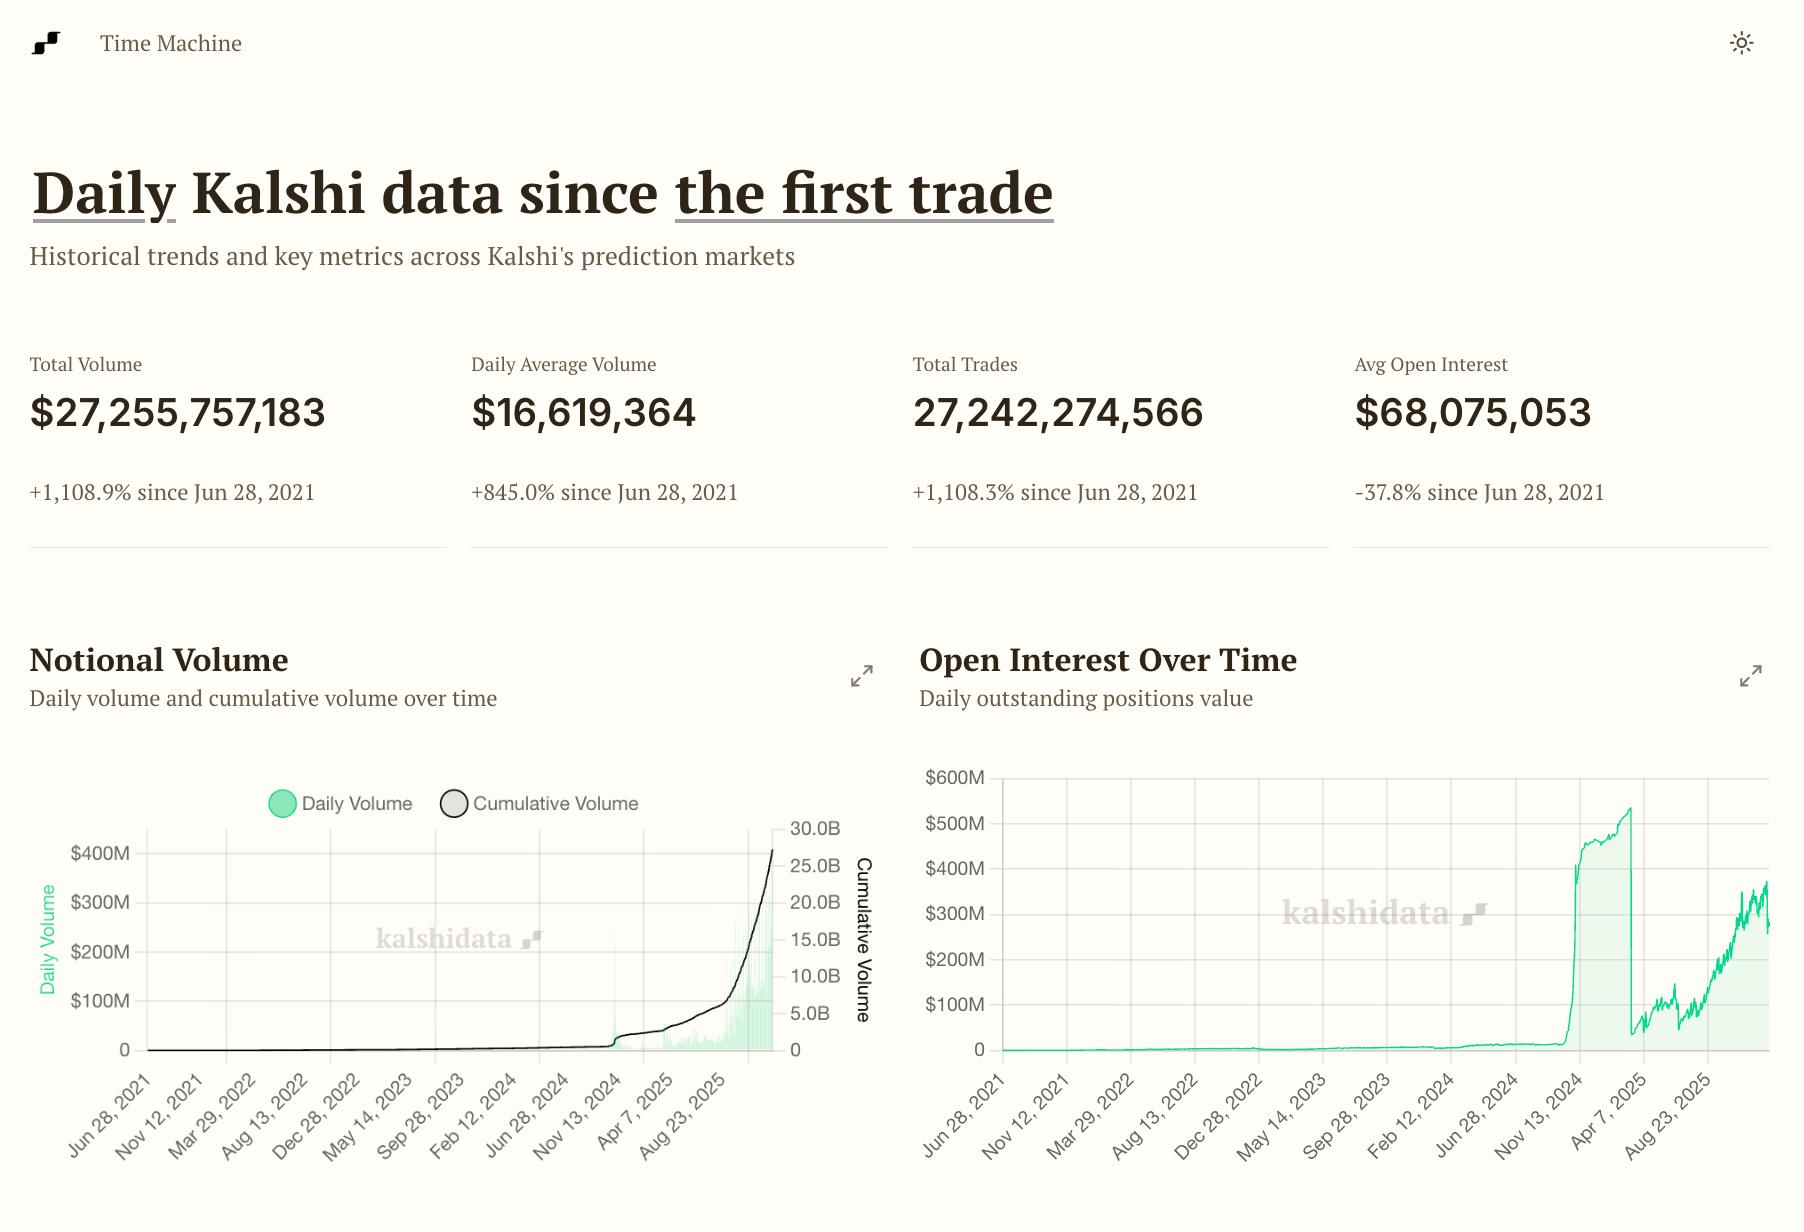The height and width of the screenshot is (1232, 1804).
Task: Click the 'Notional Volume' section heading
Action: pos(159,660)
